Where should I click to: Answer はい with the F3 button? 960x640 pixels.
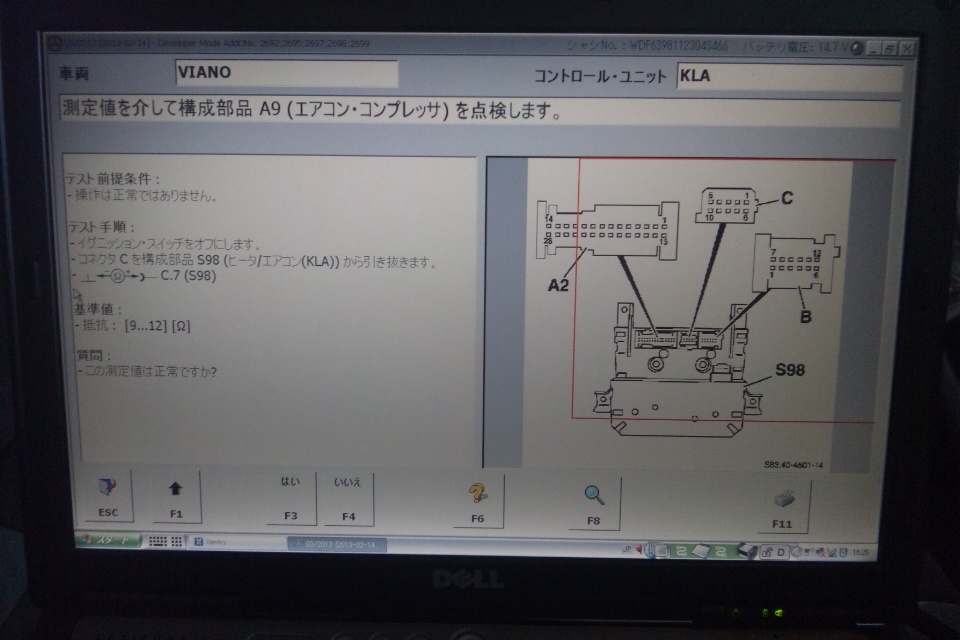pyautogui.click(x=290, y=497)
